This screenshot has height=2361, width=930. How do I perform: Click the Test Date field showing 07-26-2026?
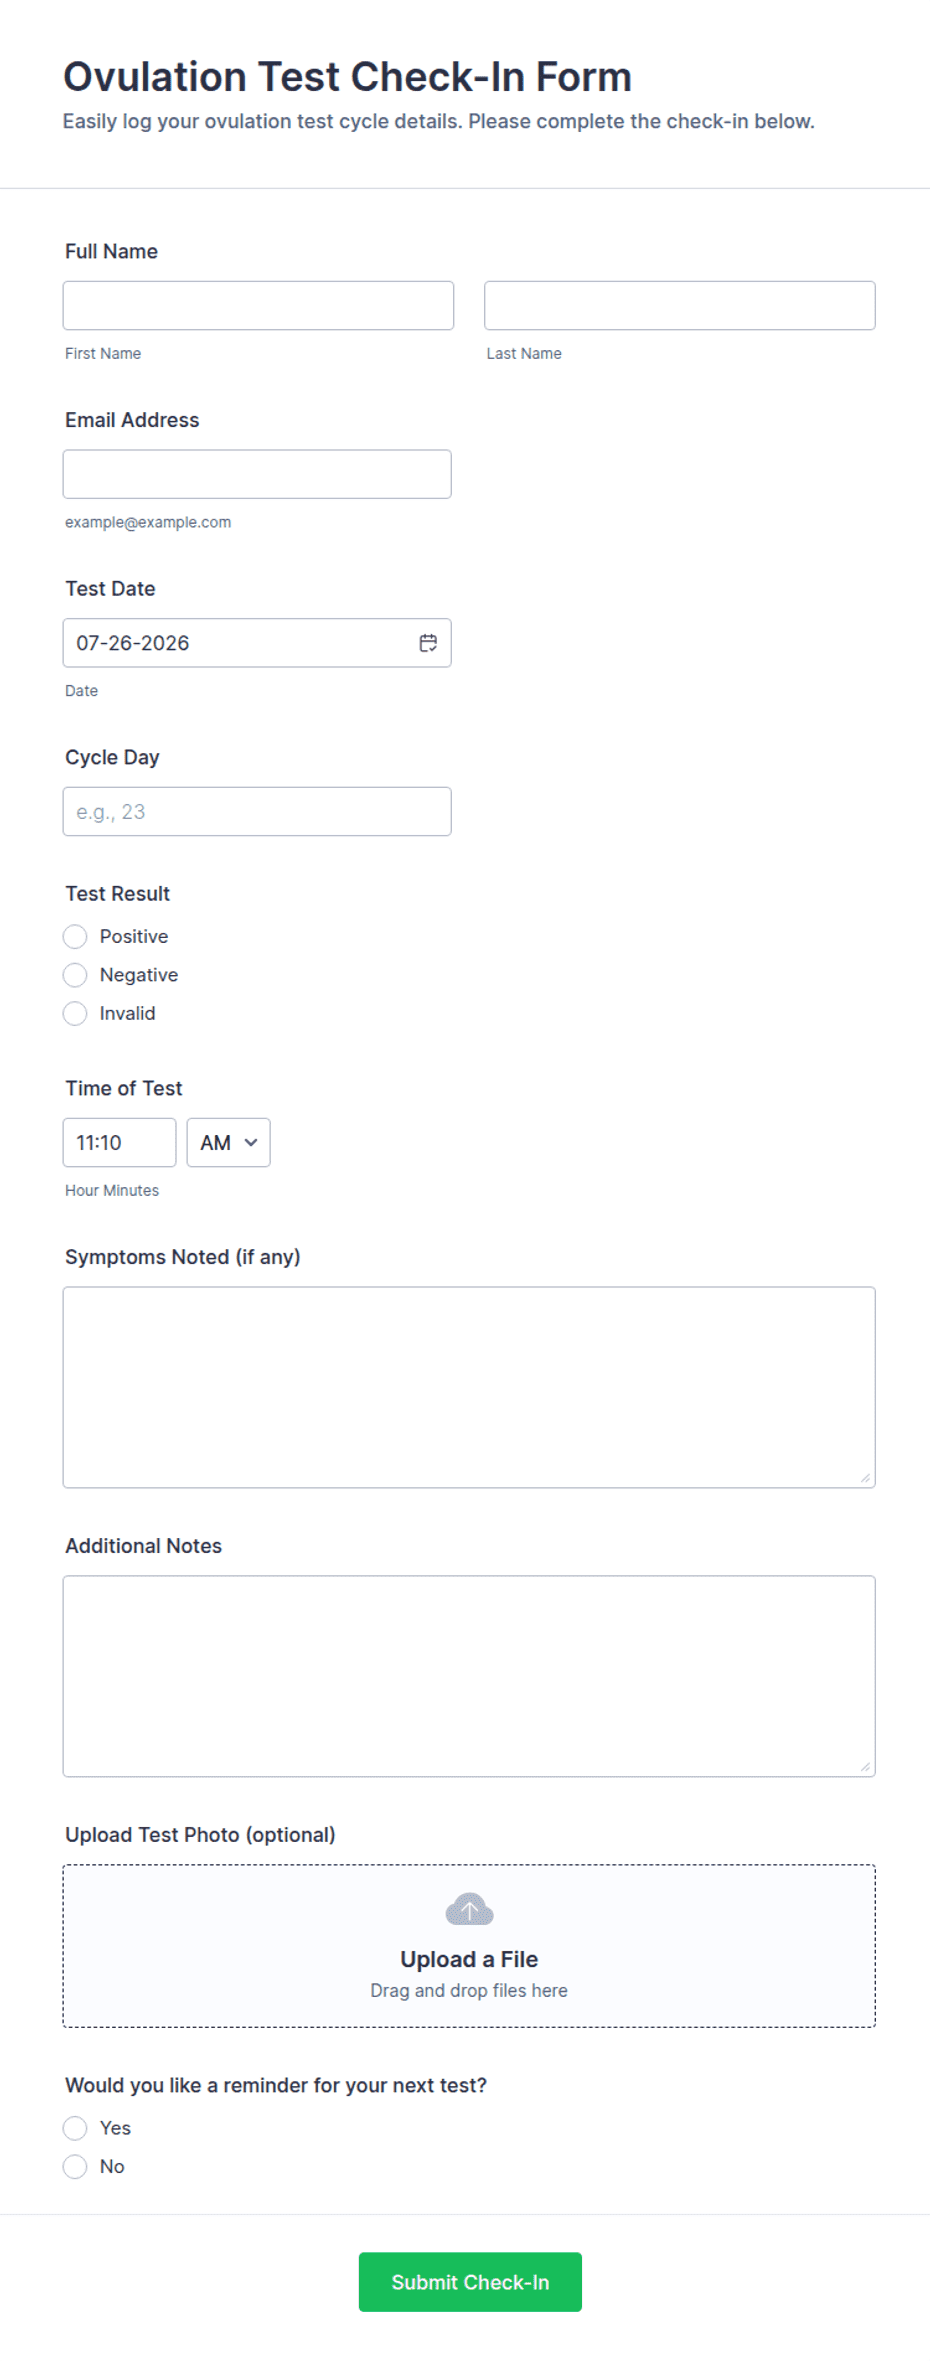pos(257,643)
